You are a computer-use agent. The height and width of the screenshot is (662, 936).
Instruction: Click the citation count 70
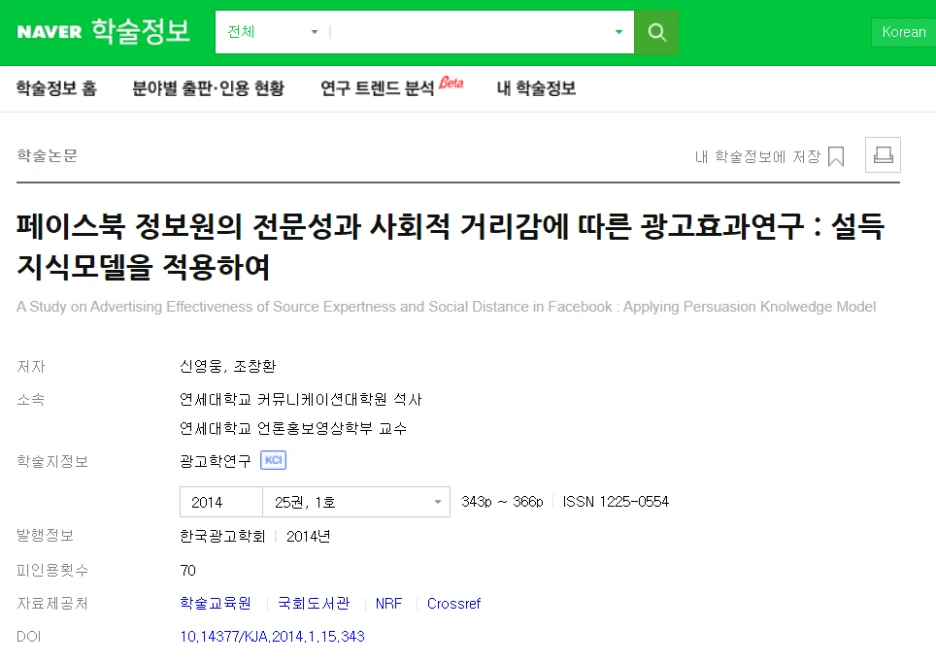pyautogui.click(x=188, y=571)
